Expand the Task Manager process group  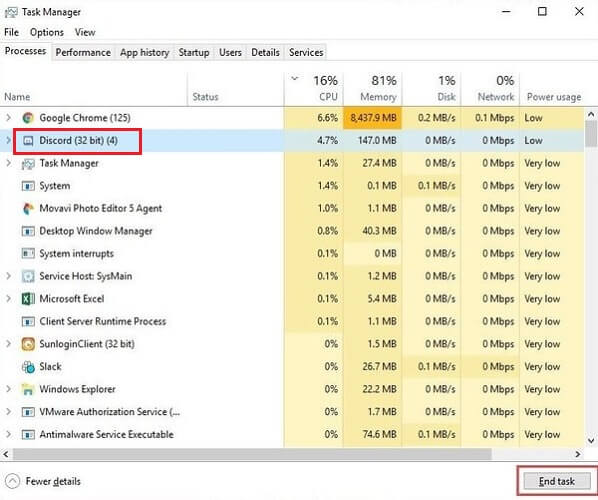(x=8, y=163)
